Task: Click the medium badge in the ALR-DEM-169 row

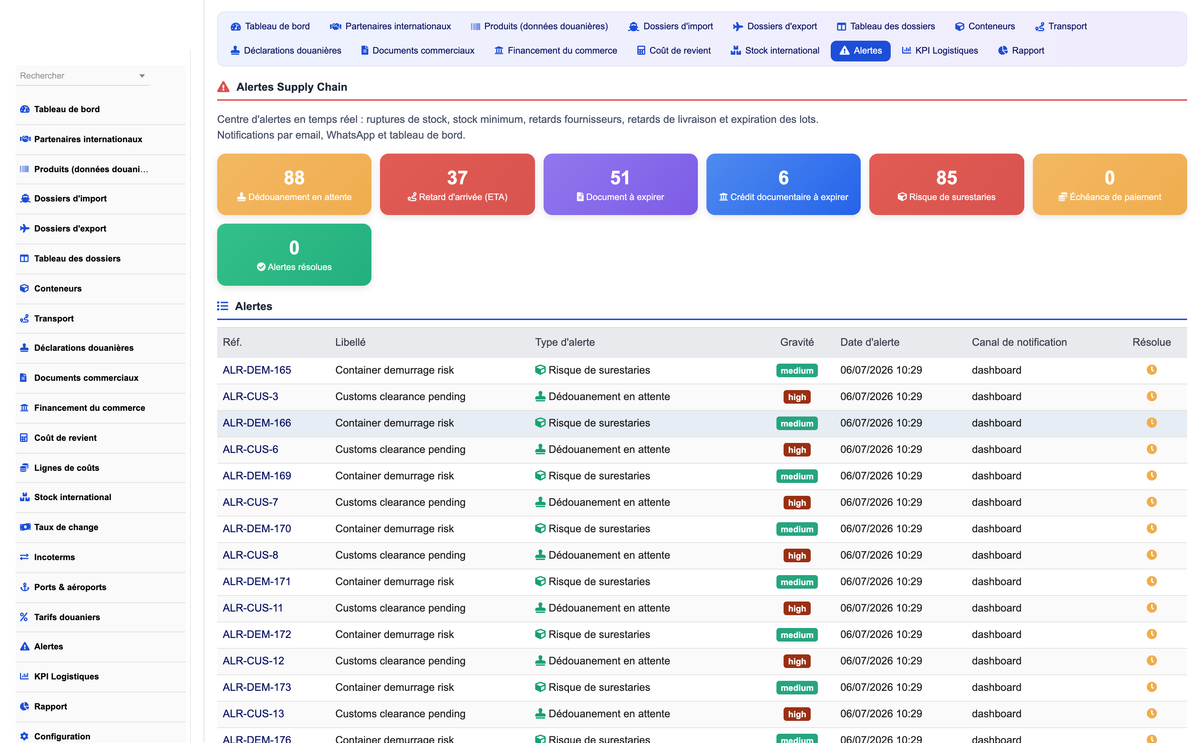Action: tap(797, 476)
